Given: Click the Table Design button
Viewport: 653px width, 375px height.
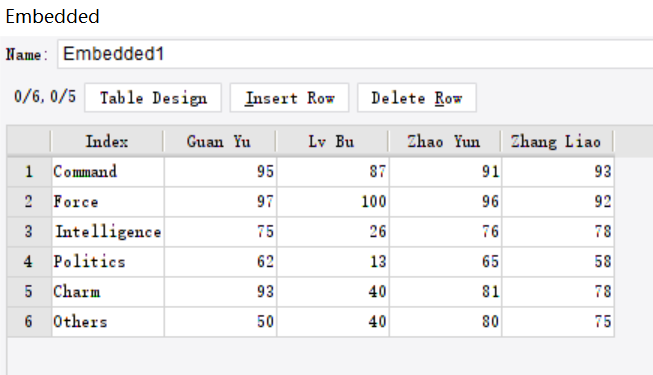Looking at the screenshot, I should coord(153,98).
